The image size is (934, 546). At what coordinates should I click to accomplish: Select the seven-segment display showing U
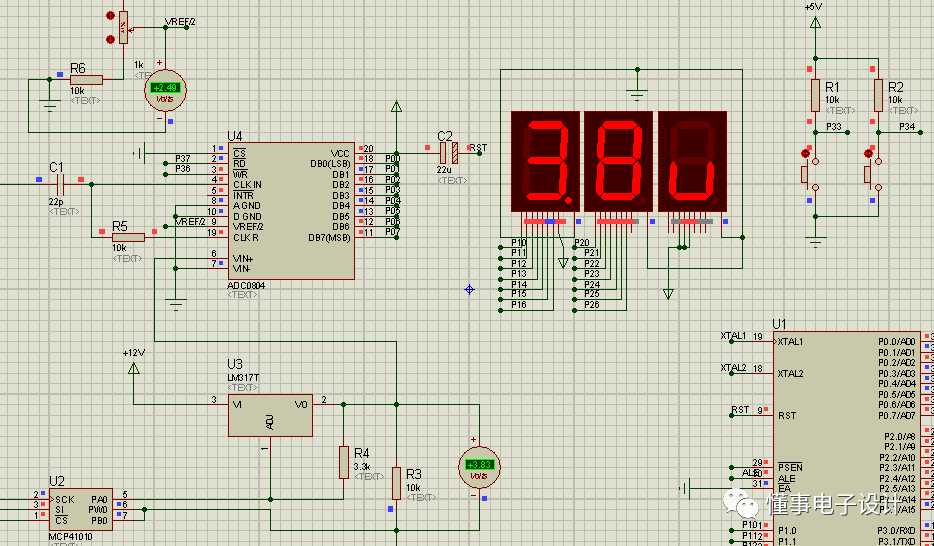click(692, 161)
